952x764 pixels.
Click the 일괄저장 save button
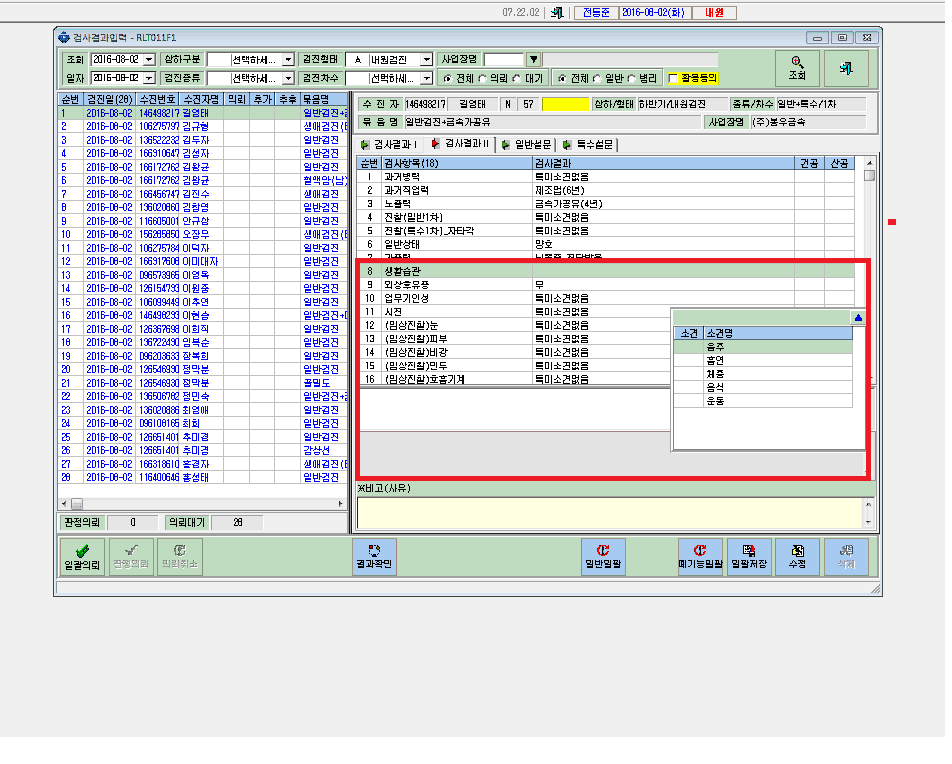749,557
